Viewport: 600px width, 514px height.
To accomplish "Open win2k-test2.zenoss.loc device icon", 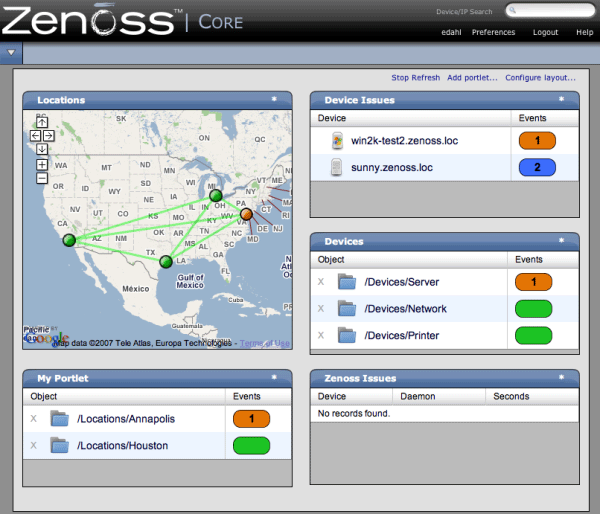I will [337, 142].
